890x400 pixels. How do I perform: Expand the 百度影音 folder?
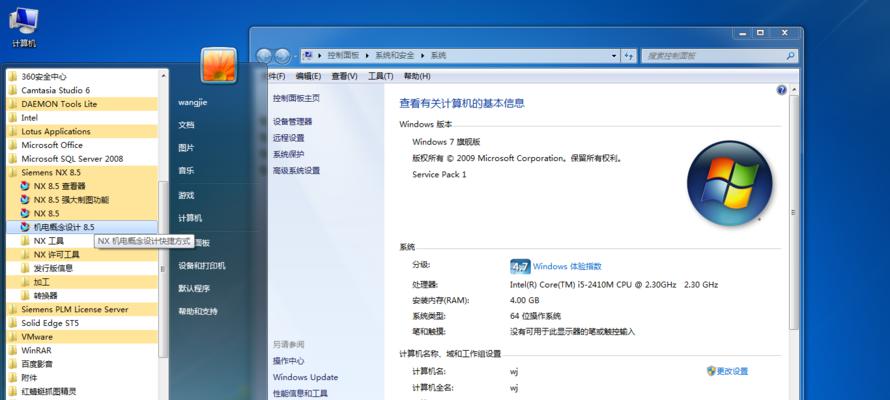(x=82, y=364)
